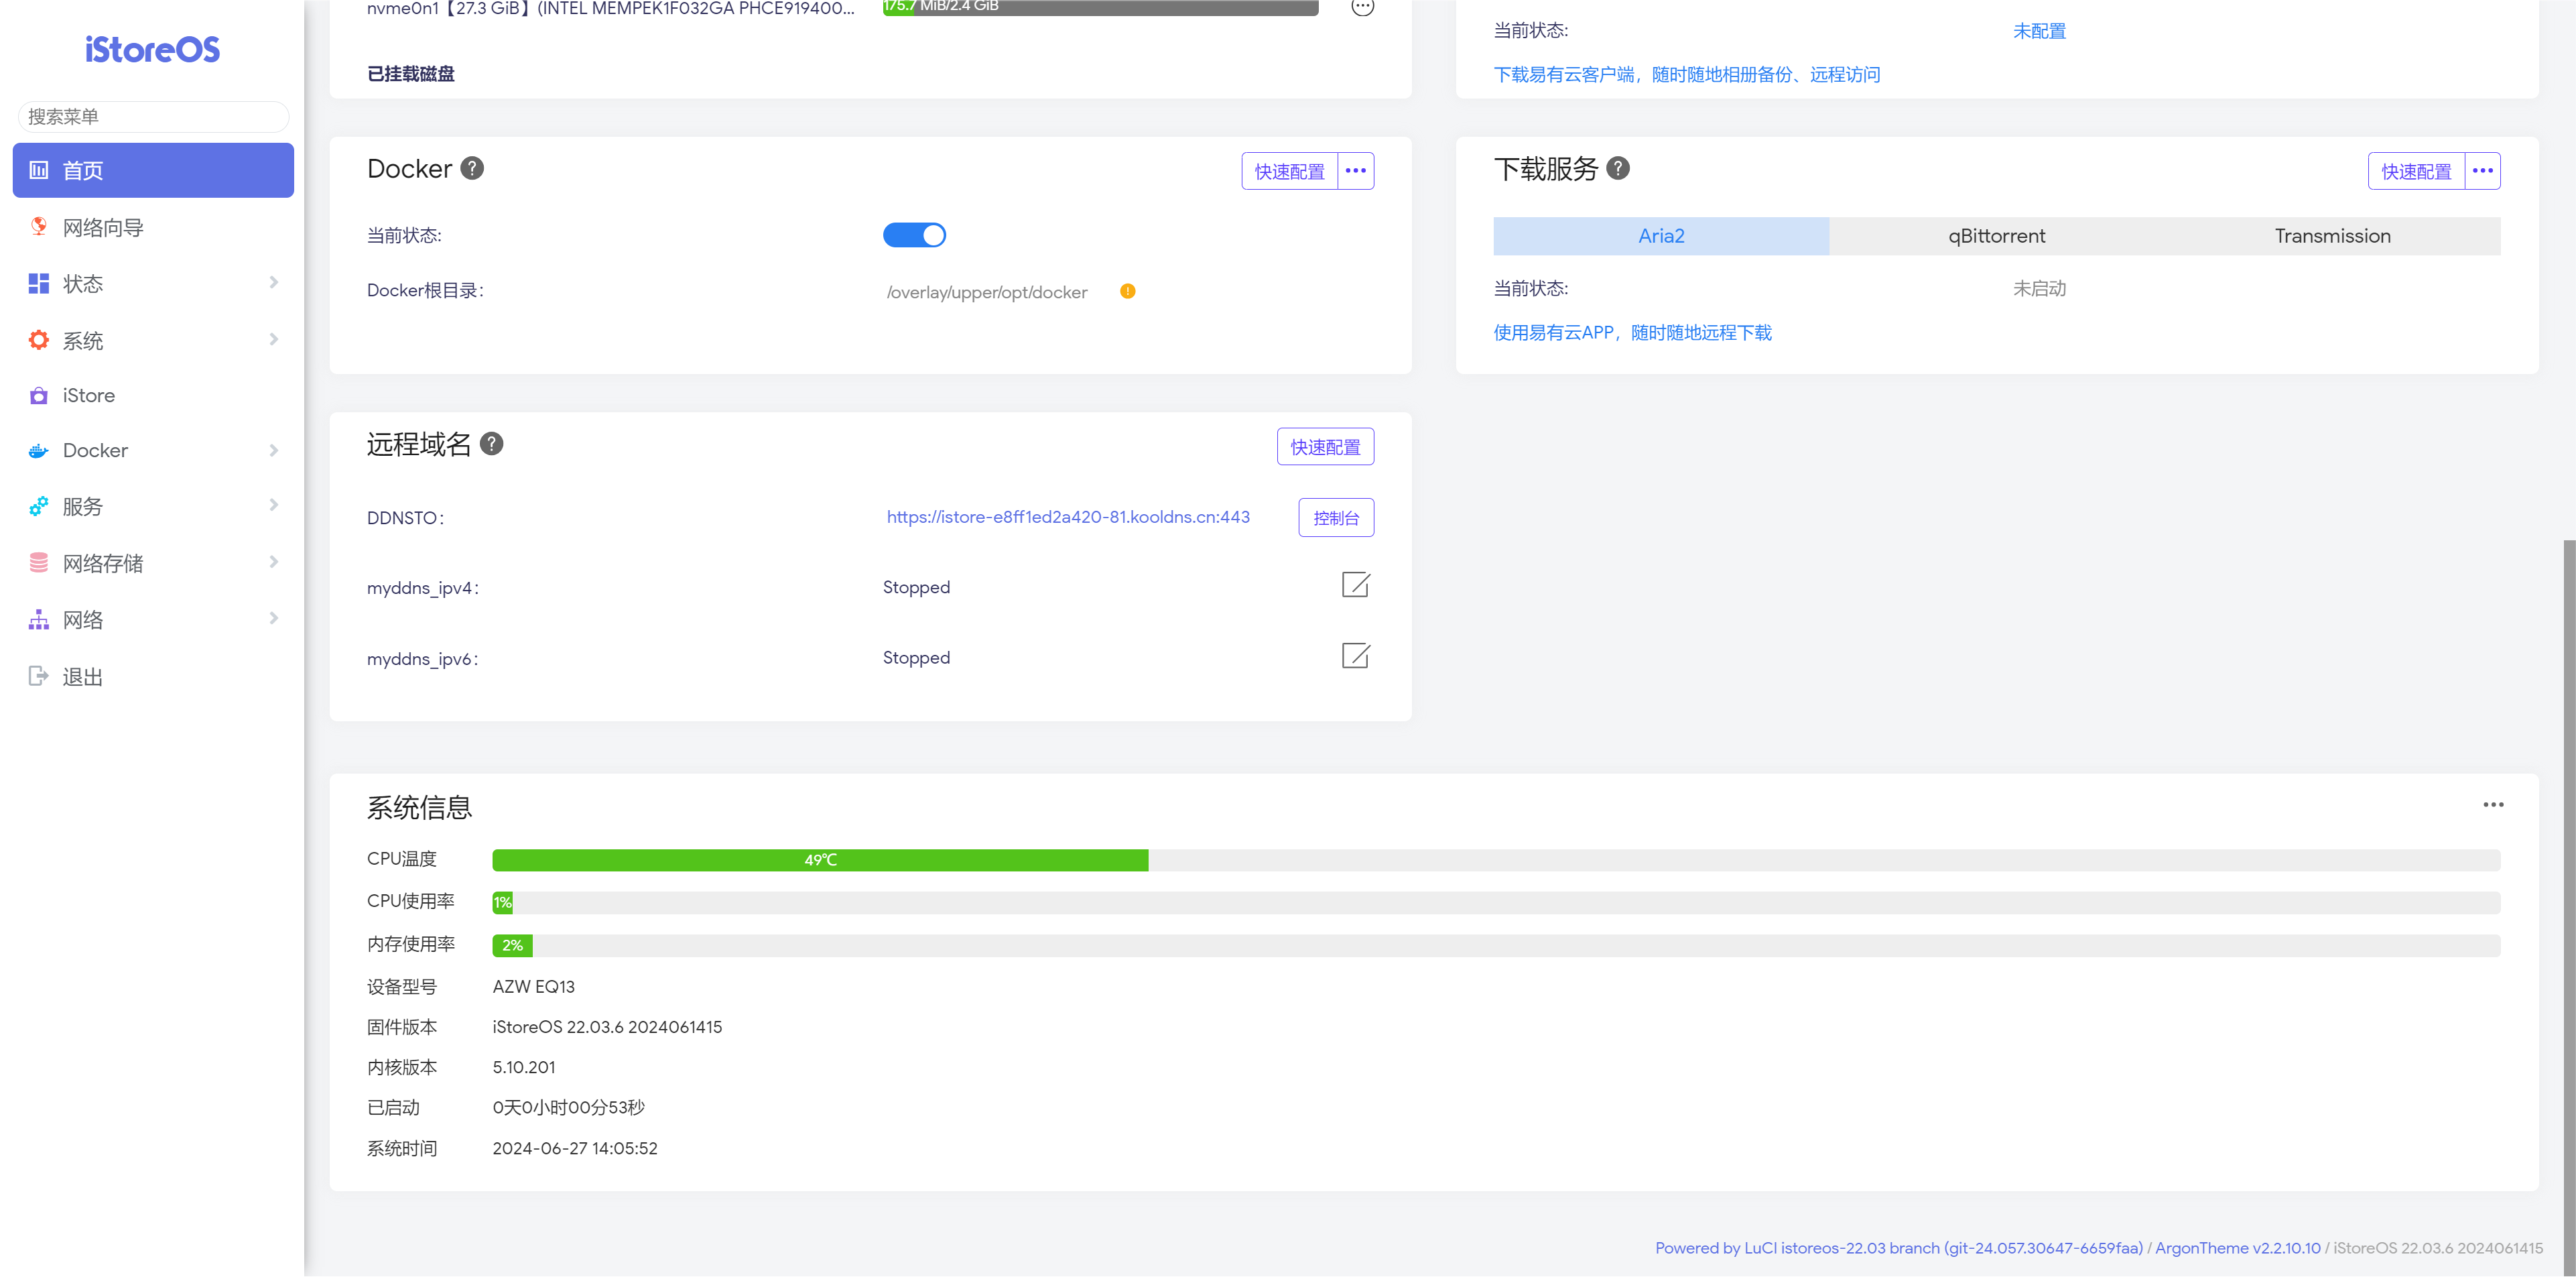
Task: Click the DDNSTO 控制台 button
Action: click(1336, 518)
